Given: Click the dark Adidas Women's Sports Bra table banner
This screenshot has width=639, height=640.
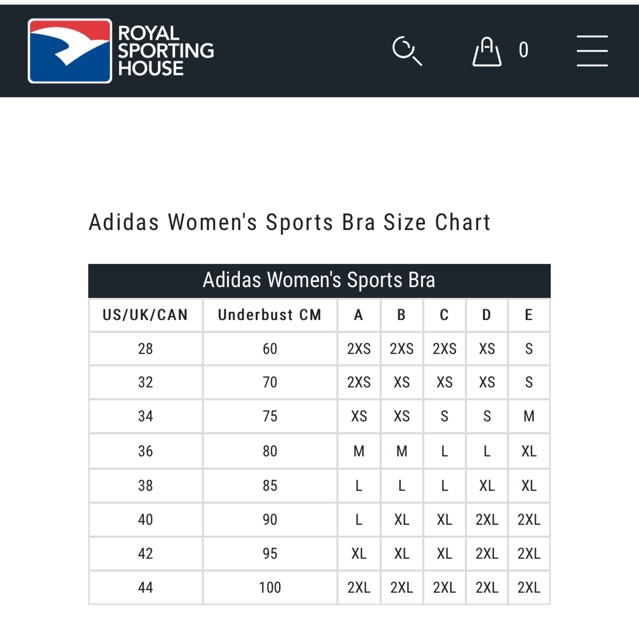Looking at the screenshot, I should coord(319,280).
